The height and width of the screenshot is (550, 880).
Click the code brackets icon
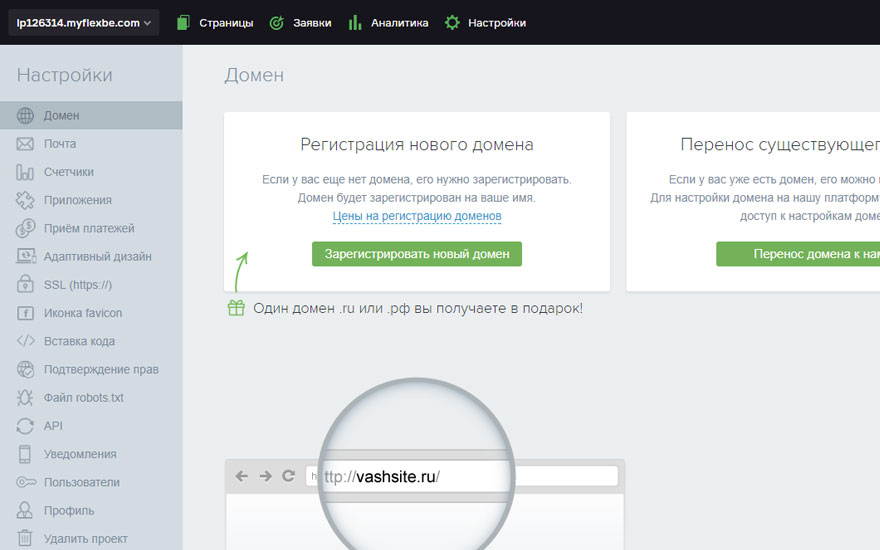coord(26,341)
